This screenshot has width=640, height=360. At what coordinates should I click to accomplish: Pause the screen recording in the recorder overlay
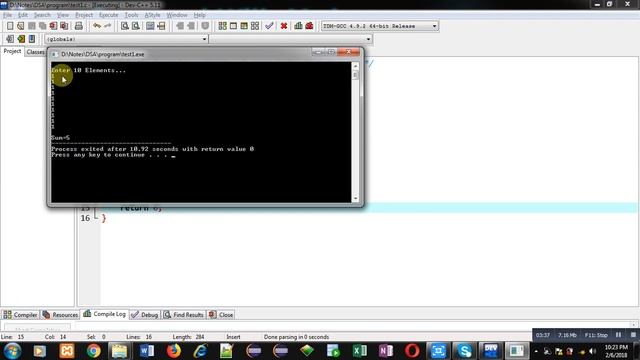click(618, 335)
